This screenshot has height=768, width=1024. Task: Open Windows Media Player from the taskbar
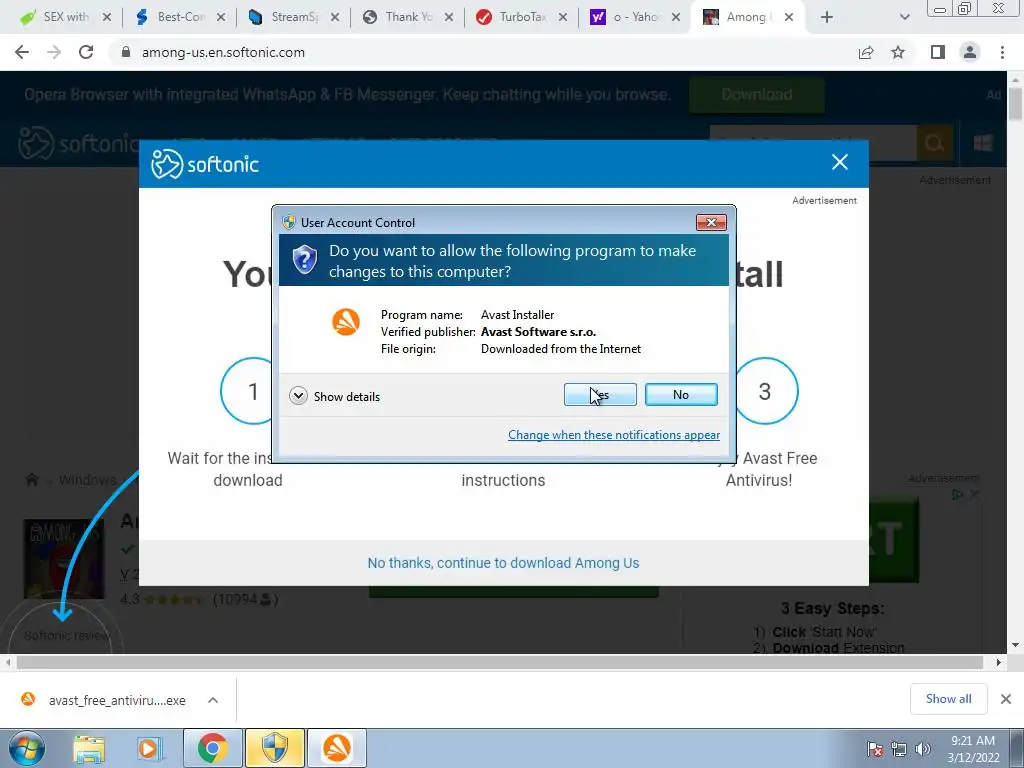click(149, 748)
